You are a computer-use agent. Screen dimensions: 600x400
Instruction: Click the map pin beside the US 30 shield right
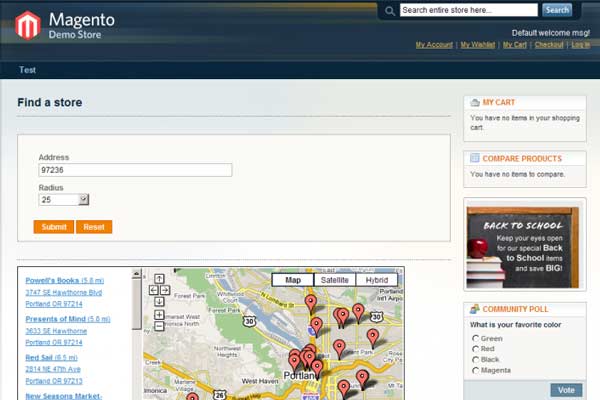(358, 312)
